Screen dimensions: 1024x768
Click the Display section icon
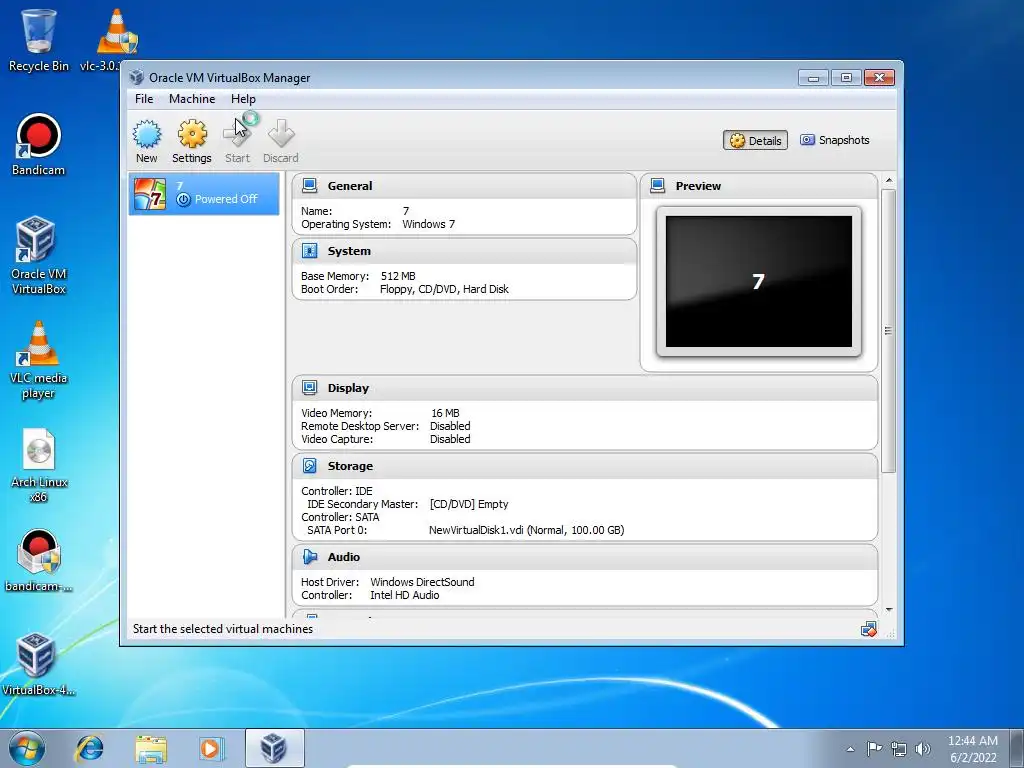tap(310, 388)
